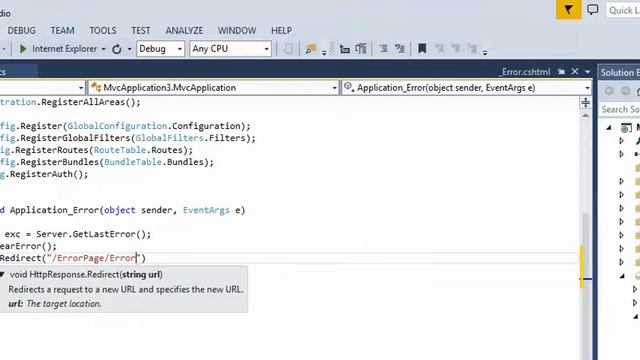Go to the previous bookmark icon
This screenshot has width=640, height=360.
click(440, 49)
